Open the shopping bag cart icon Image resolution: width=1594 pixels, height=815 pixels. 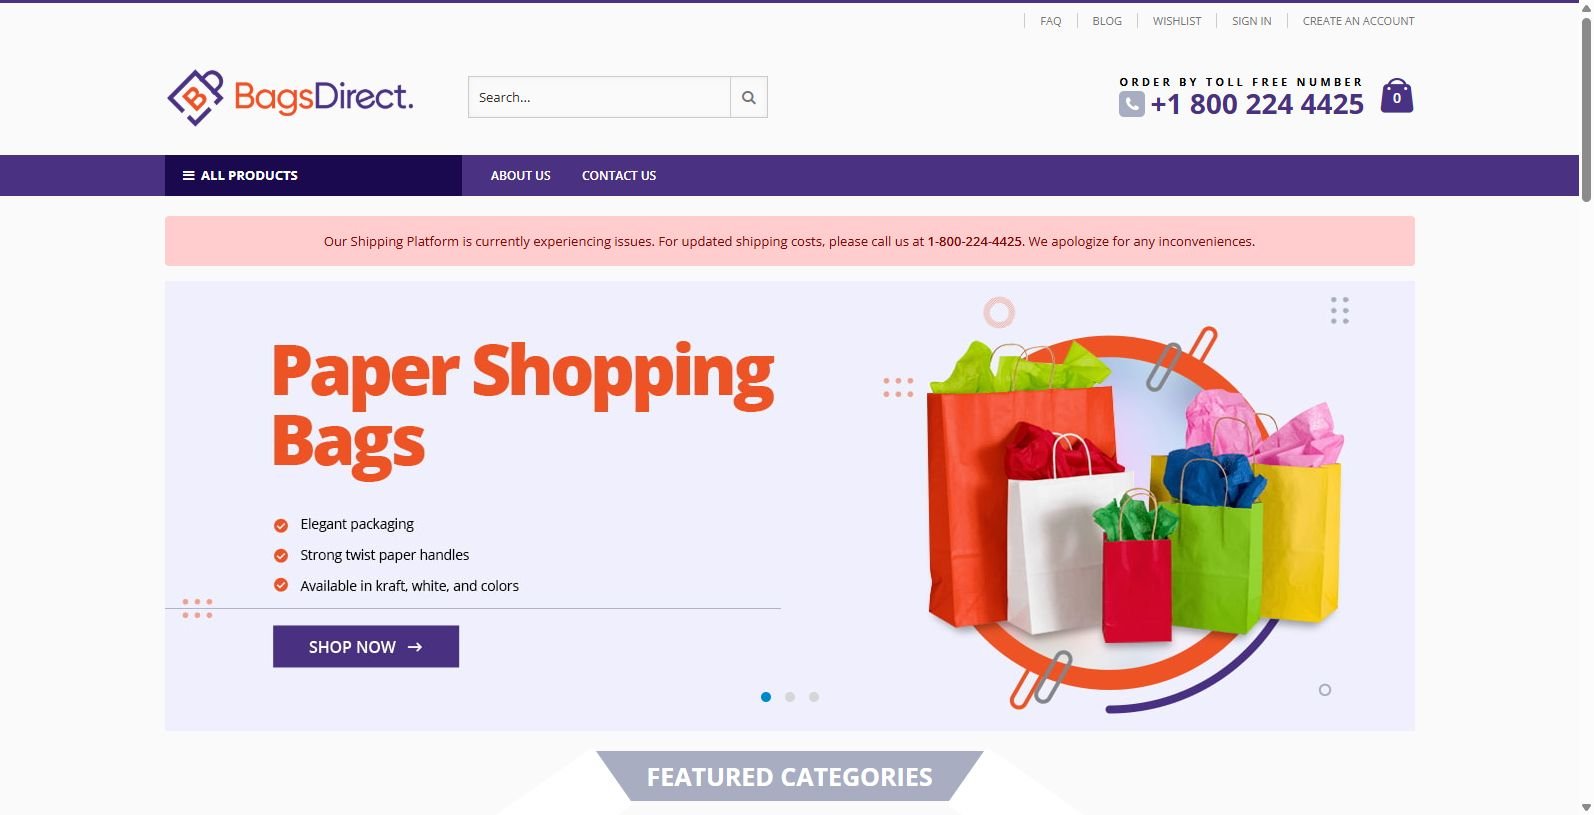pos(1397,96)
